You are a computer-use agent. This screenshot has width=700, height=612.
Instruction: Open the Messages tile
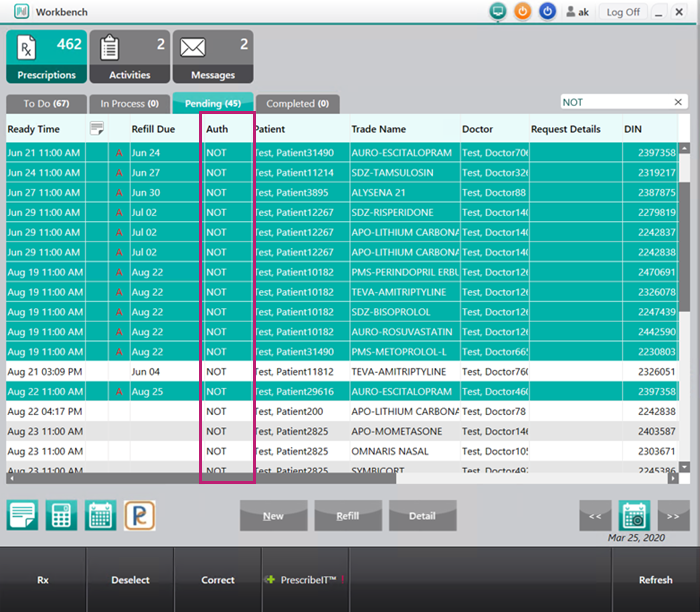213,57
